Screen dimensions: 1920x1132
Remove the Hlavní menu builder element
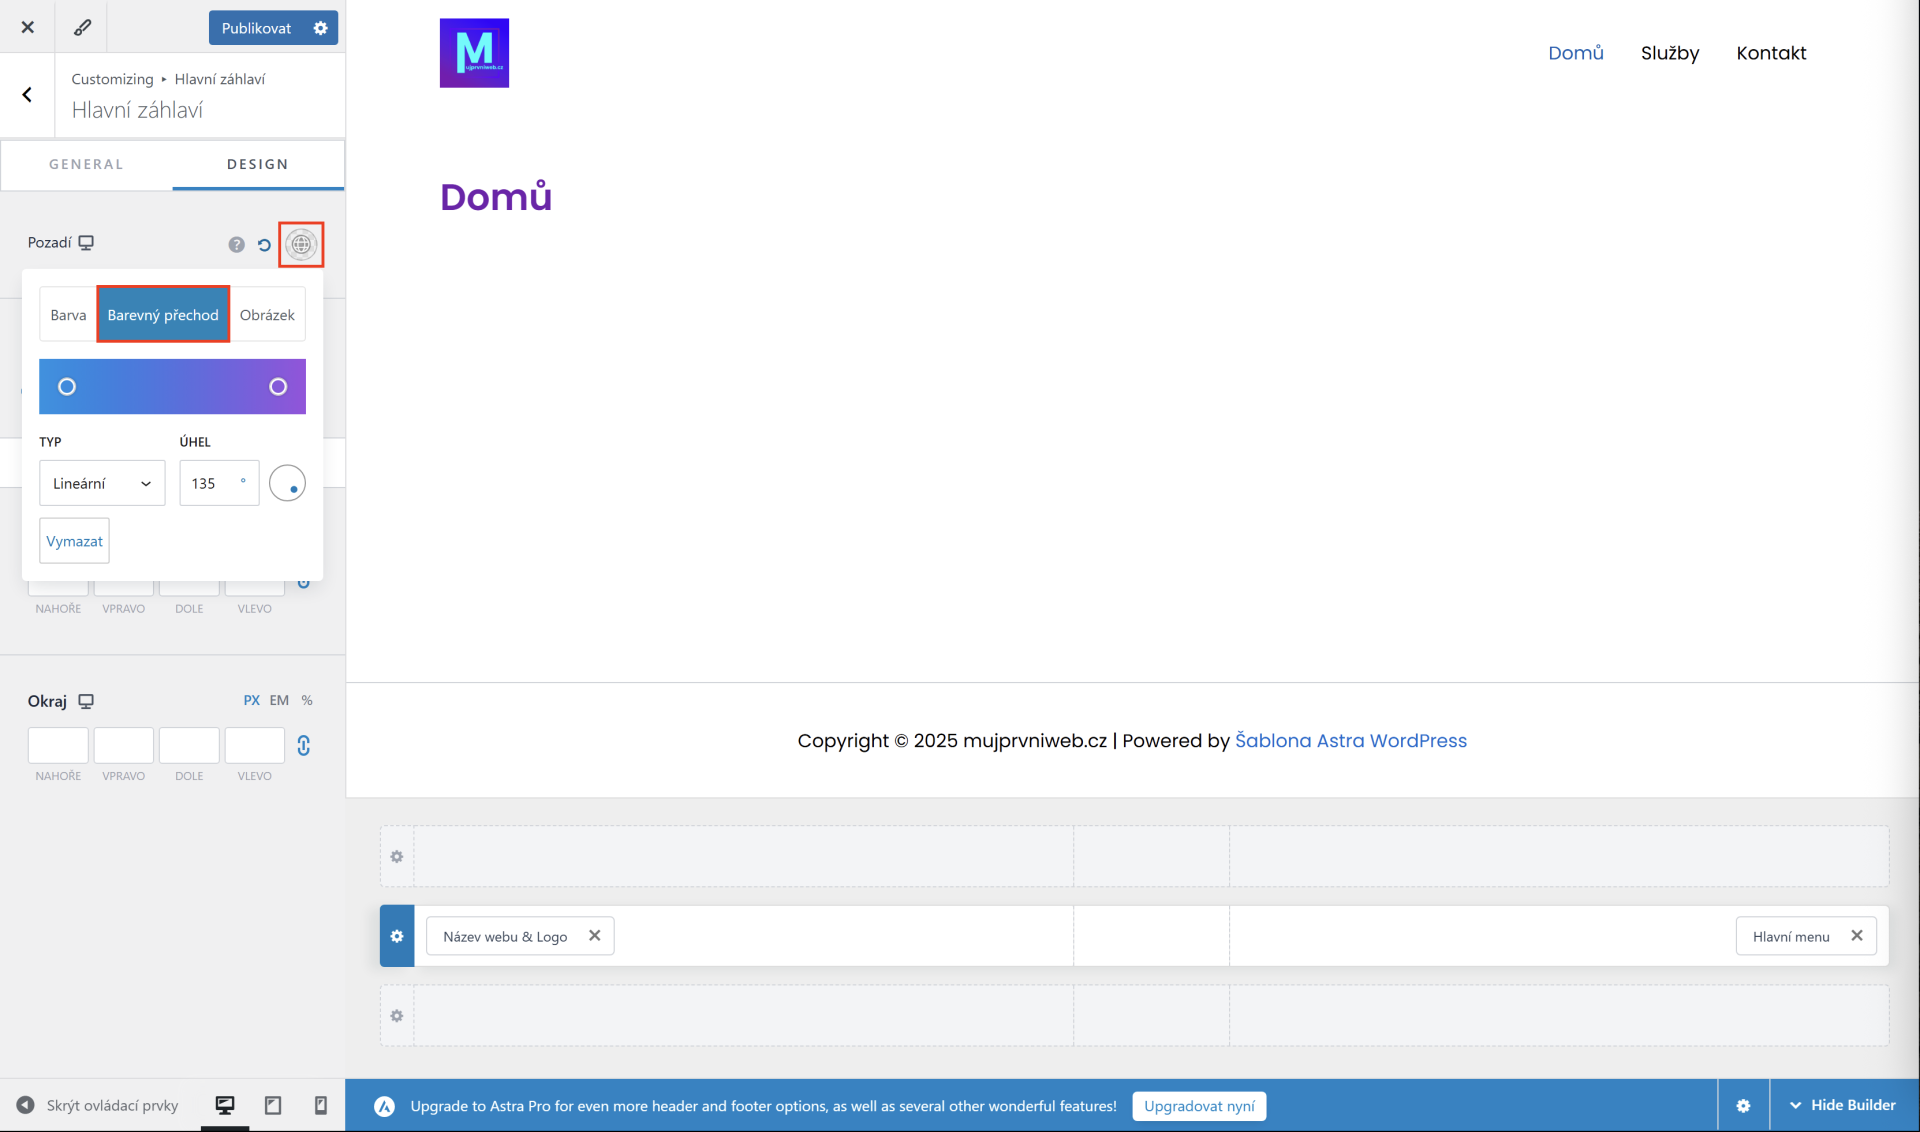1857,936
